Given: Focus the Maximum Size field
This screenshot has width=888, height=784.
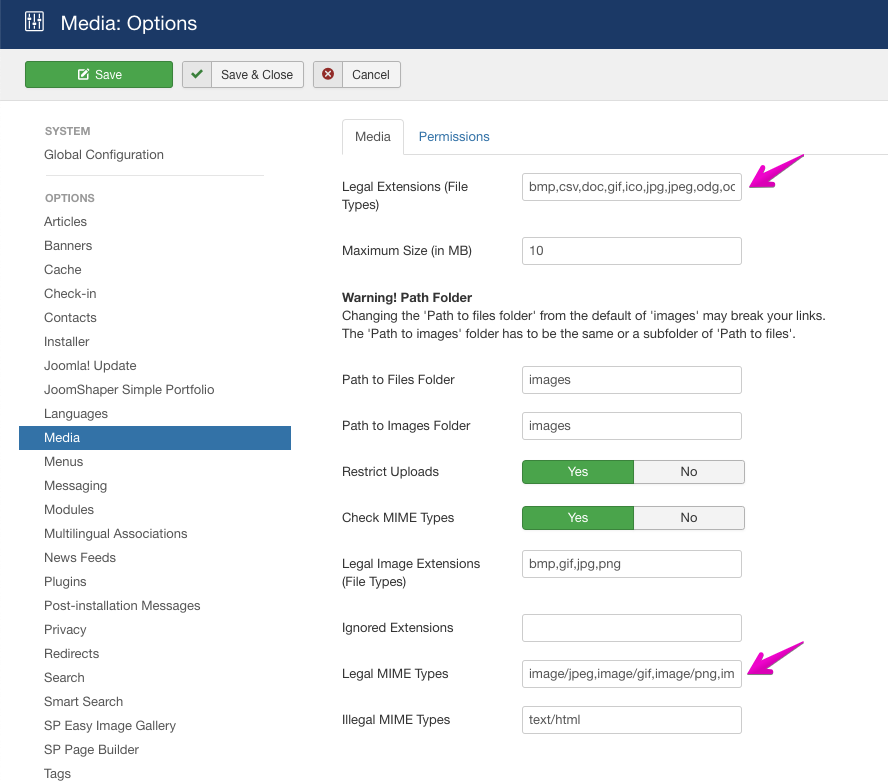Looking at the screenshot, I should tap(631, 251).
